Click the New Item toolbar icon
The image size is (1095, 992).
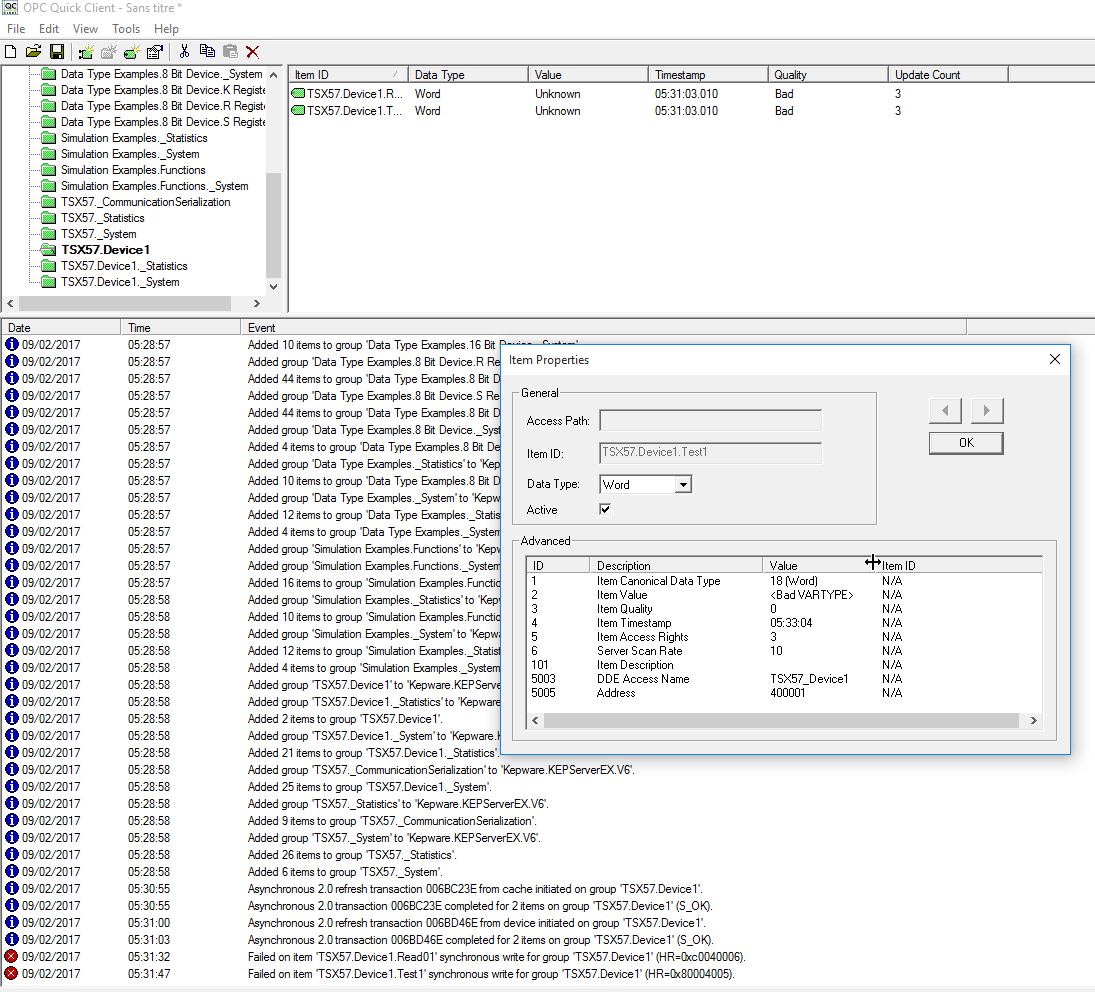[132, 51]
